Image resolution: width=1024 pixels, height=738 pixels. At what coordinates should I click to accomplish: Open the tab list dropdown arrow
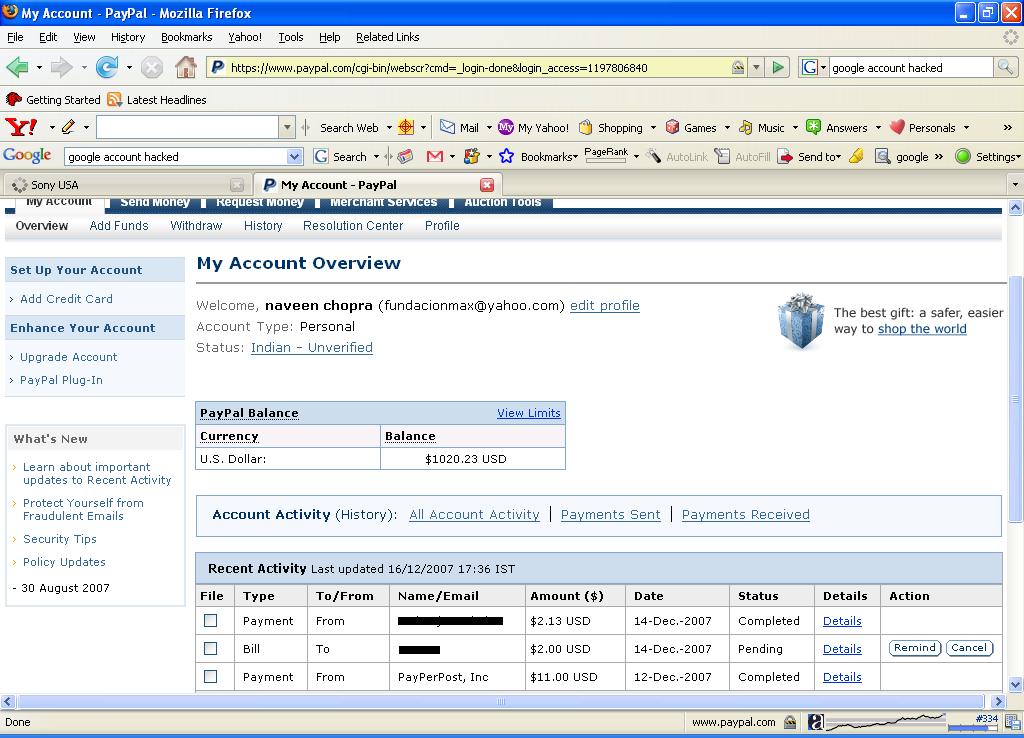pos(1016,185)
